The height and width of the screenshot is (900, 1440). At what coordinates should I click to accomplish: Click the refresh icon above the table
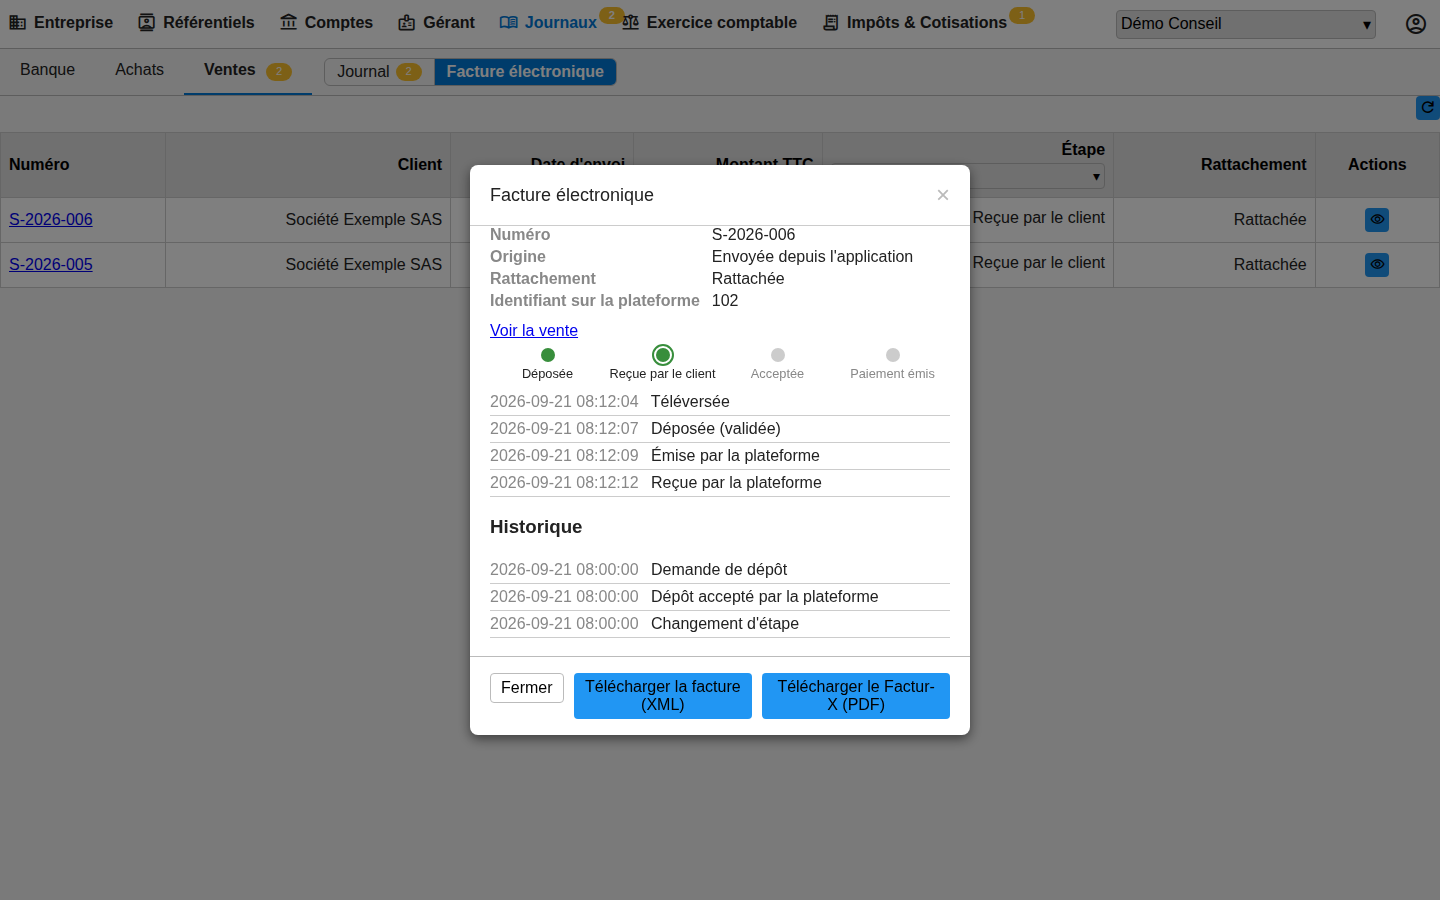click(x=1428, y=107)
